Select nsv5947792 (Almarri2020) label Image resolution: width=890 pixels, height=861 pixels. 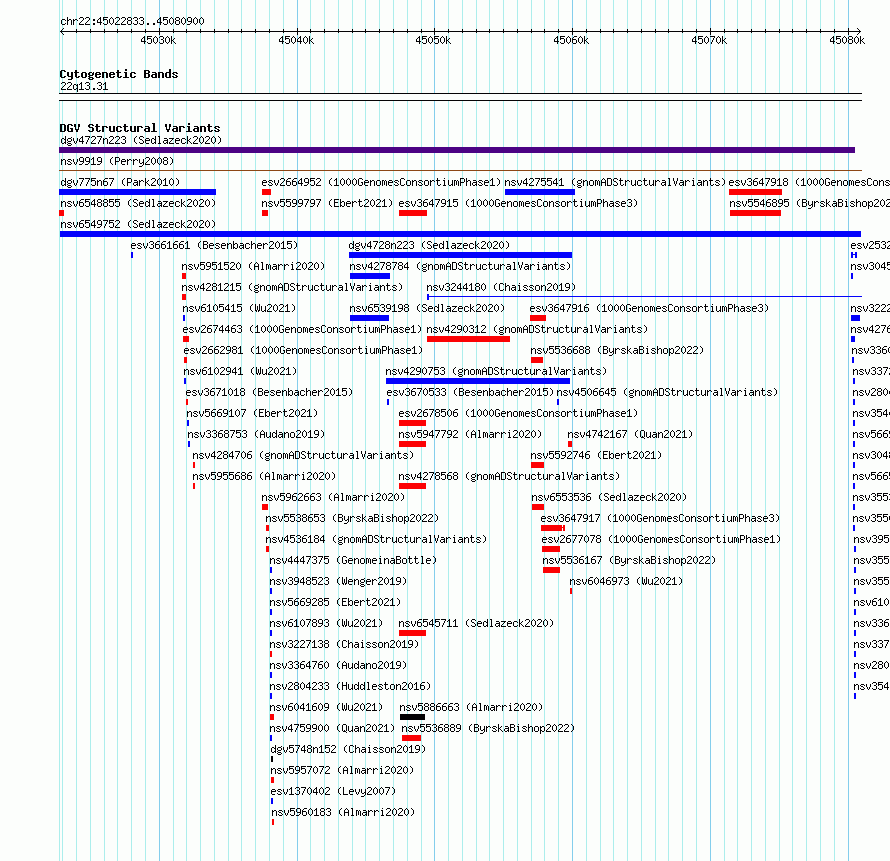(470, 434)
